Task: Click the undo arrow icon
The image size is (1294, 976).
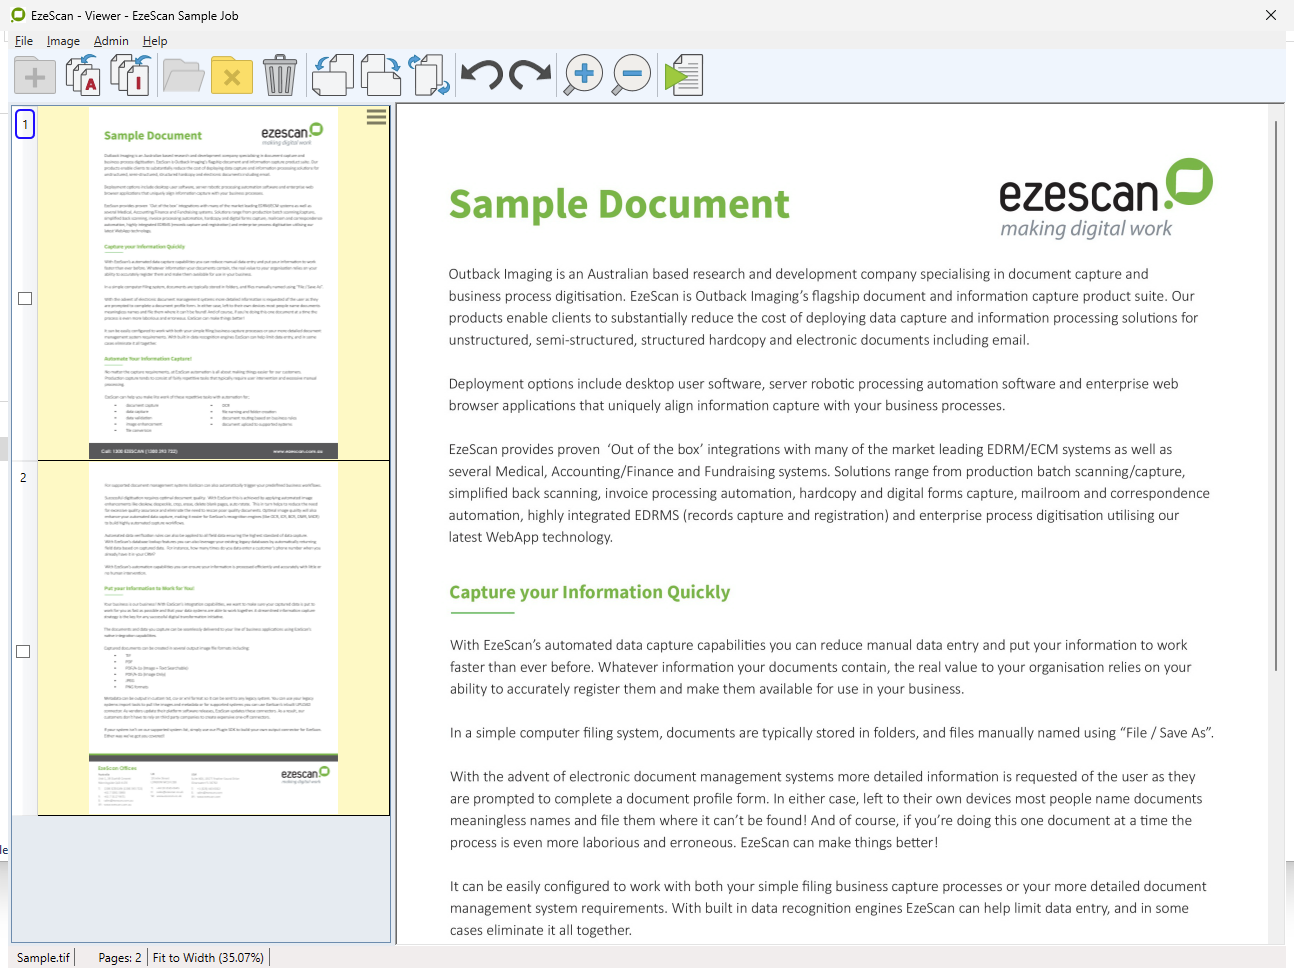Action: click(482, 75)
